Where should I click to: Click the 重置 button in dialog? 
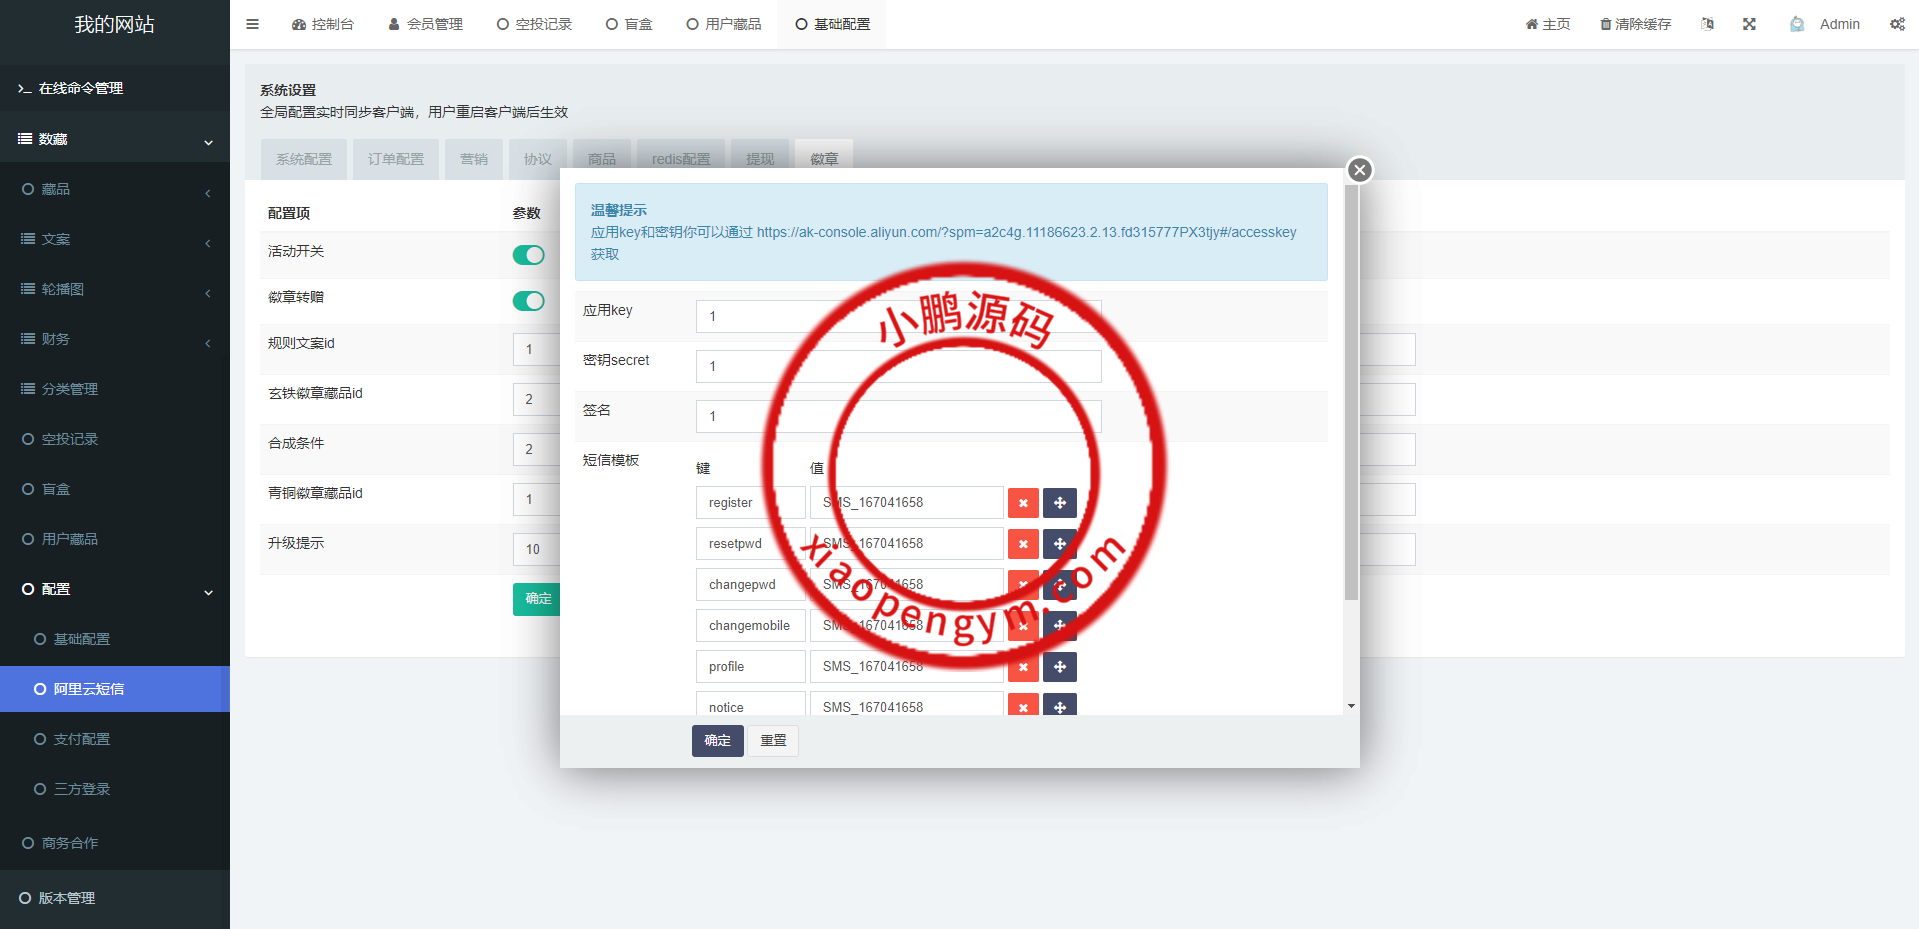coord(773,741)
